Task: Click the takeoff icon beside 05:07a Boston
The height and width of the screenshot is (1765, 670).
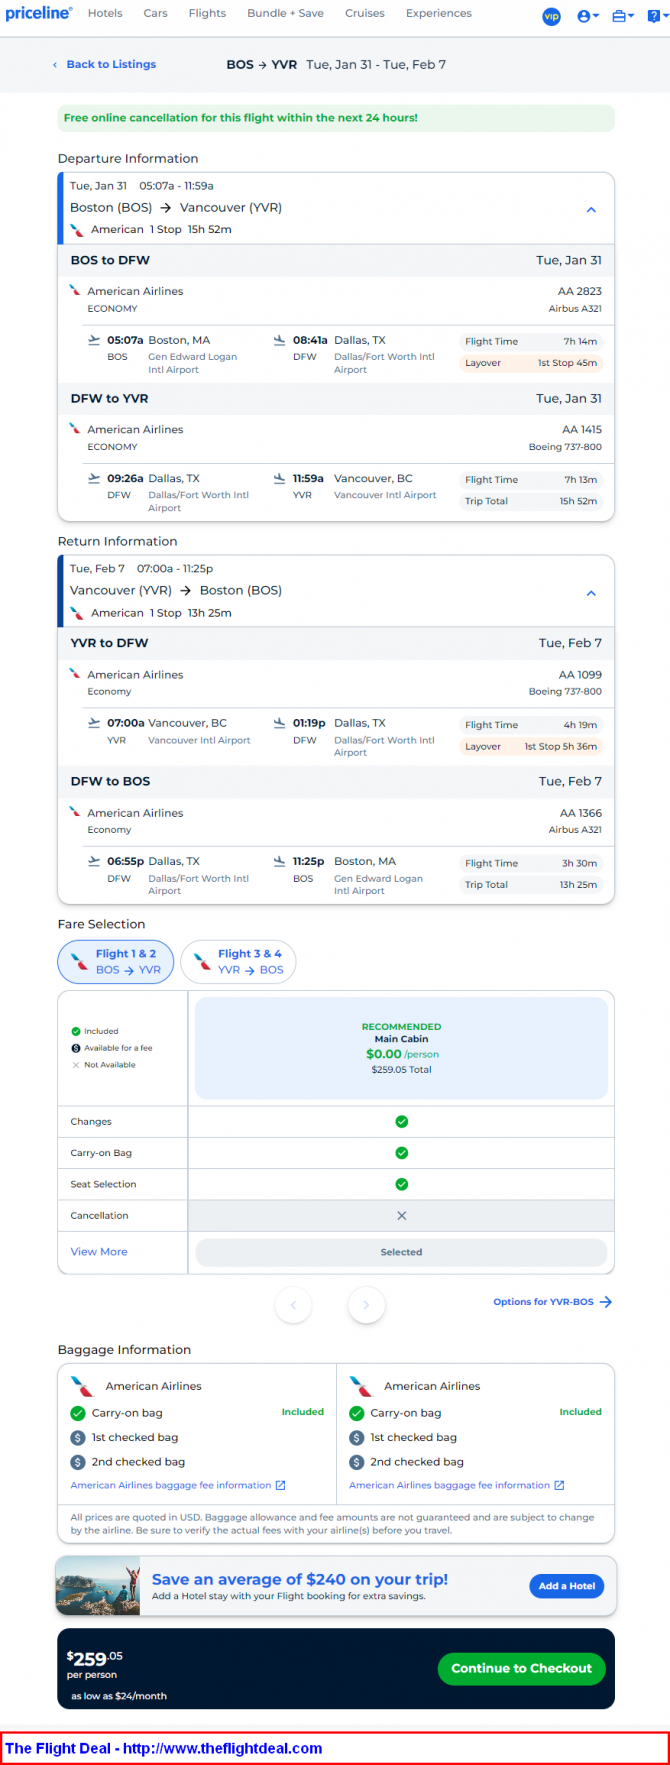Action: pos(95,340)
